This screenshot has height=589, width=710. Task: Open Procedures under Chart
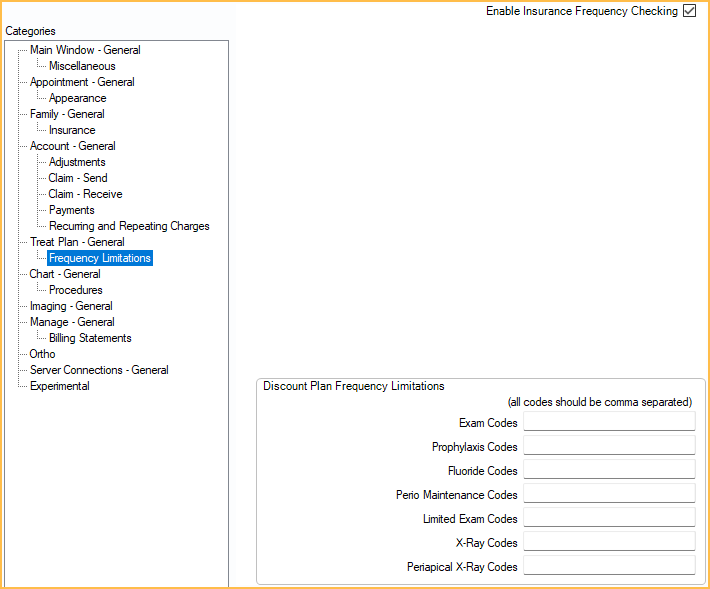tap(75, 290)
